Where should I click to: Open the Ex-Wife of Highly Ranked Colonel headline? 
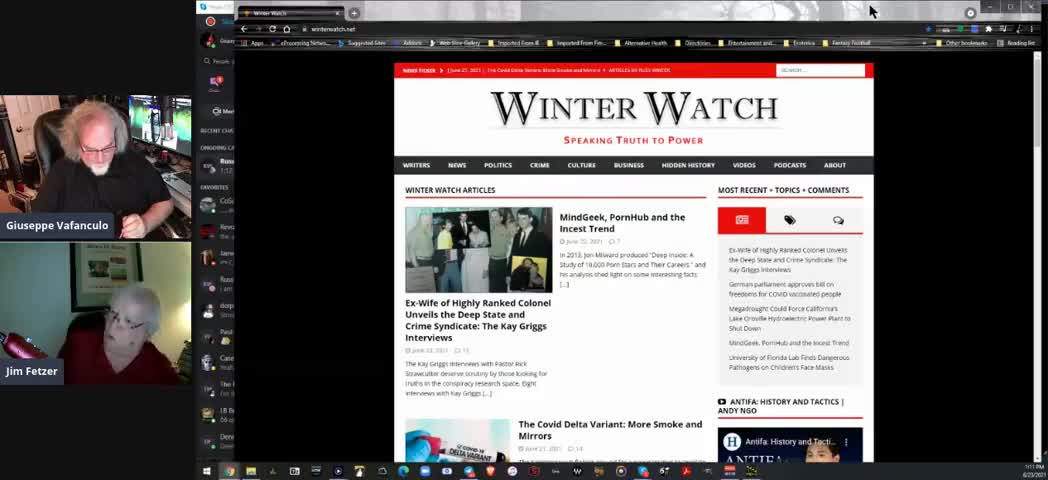(478, 320)
